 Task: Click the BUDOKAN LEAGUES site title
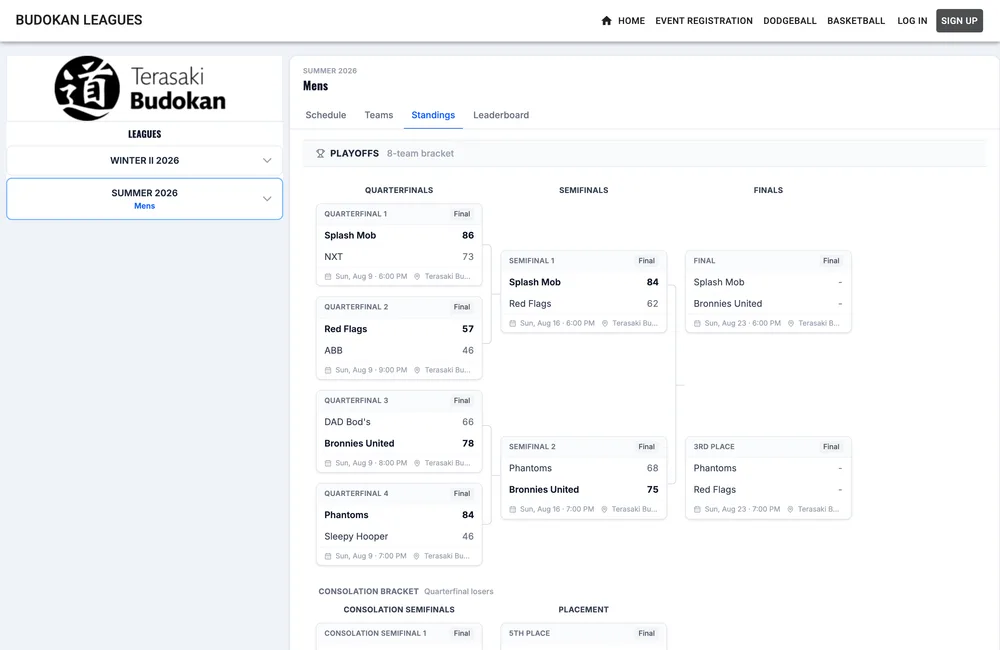[79, 20]
